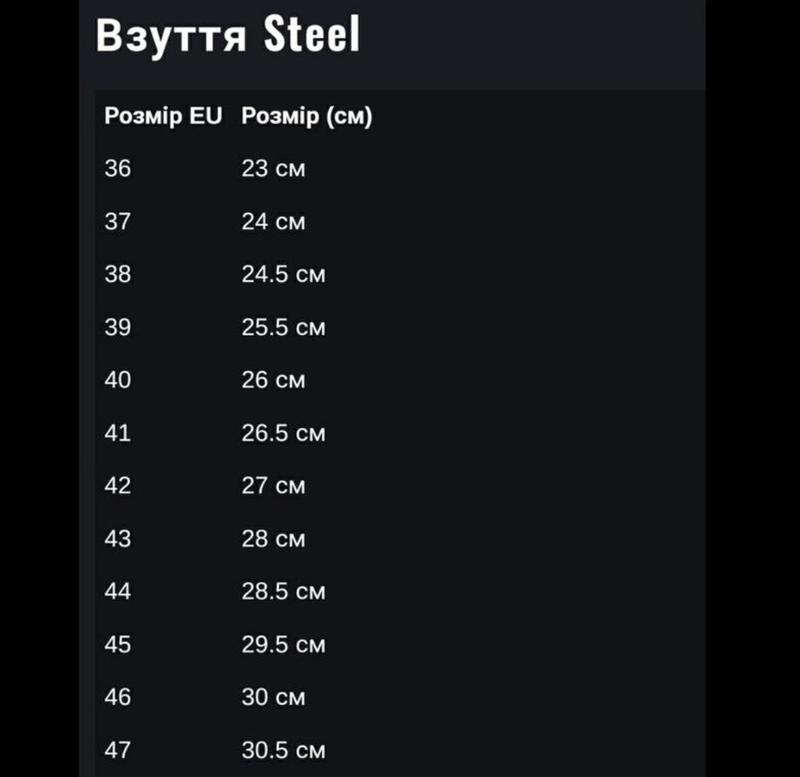Image resolution: width=800 pixels, height=777 pixels.
Task: Select EU size 40 cell
Action: coord(118,380)
